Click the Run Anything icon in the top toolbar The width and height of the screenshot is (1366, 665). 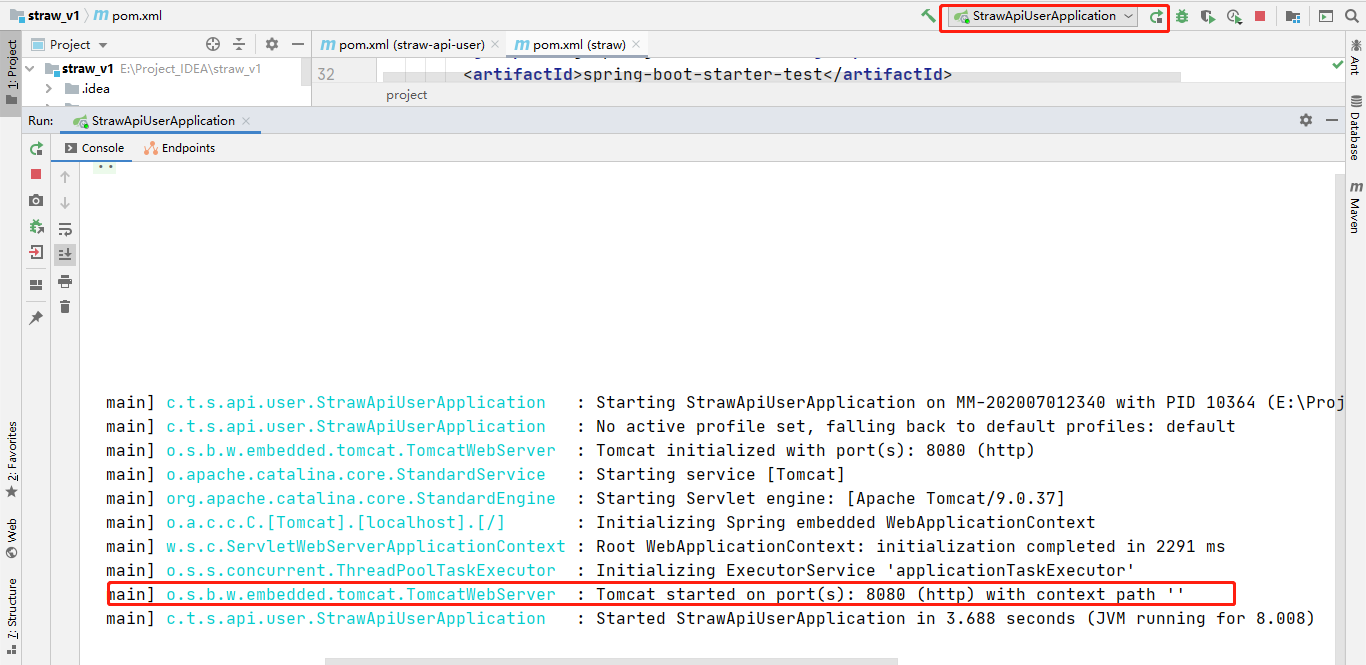[1326, 16]
